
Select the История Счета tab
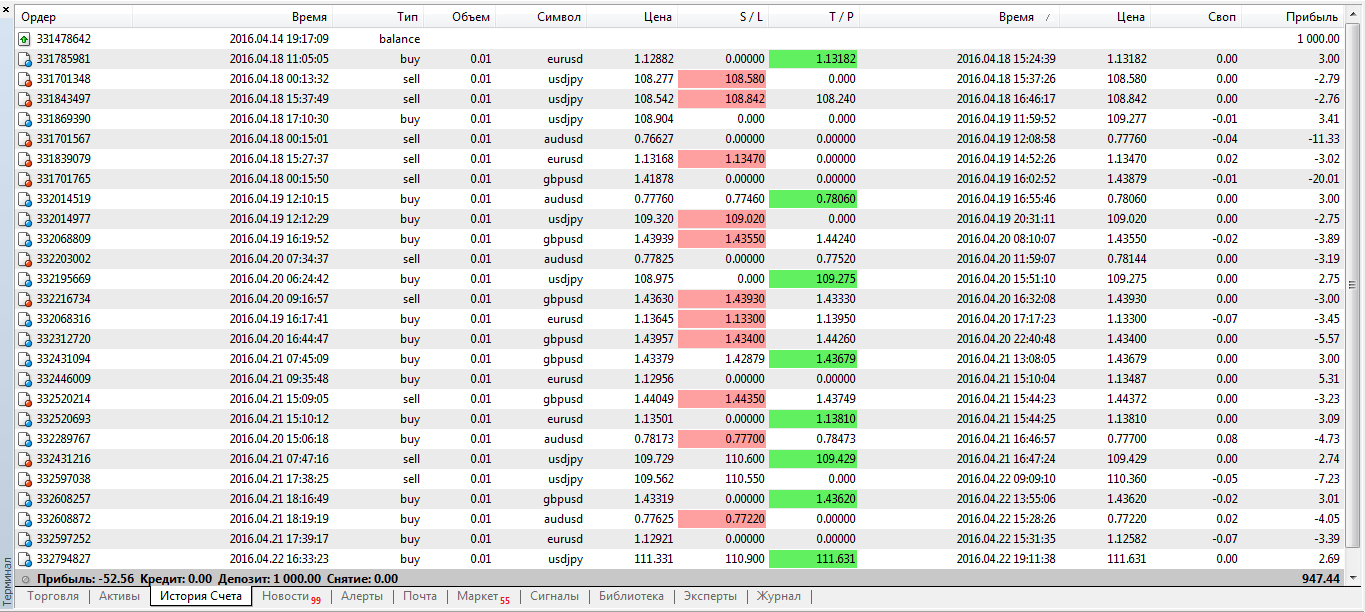point(201,596)
